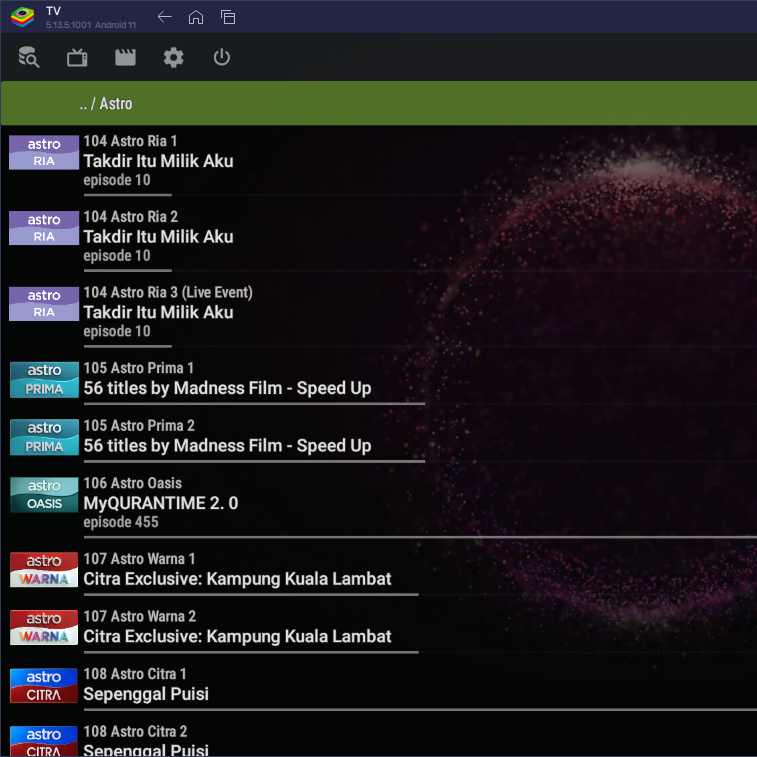Show recent apps via the overlapping windows icon
This screenshot has width=757, height=757.
click(228, 17)
